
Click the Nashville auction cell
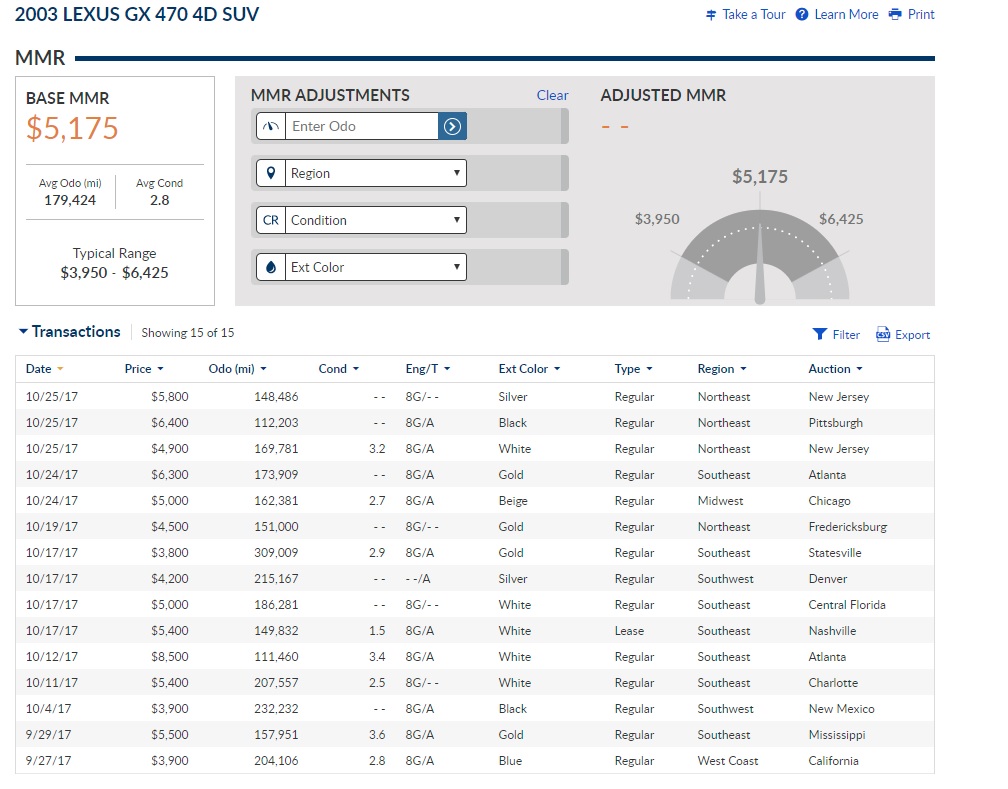pos(832,631)
